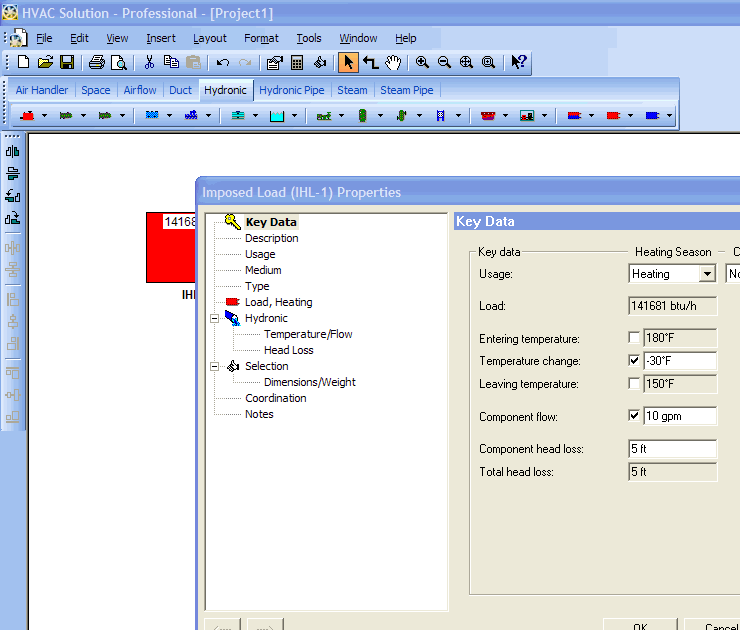The height and width of the screenshot is (630, 740).
Task: Confirm the dialog with OK
Action: 640,625
